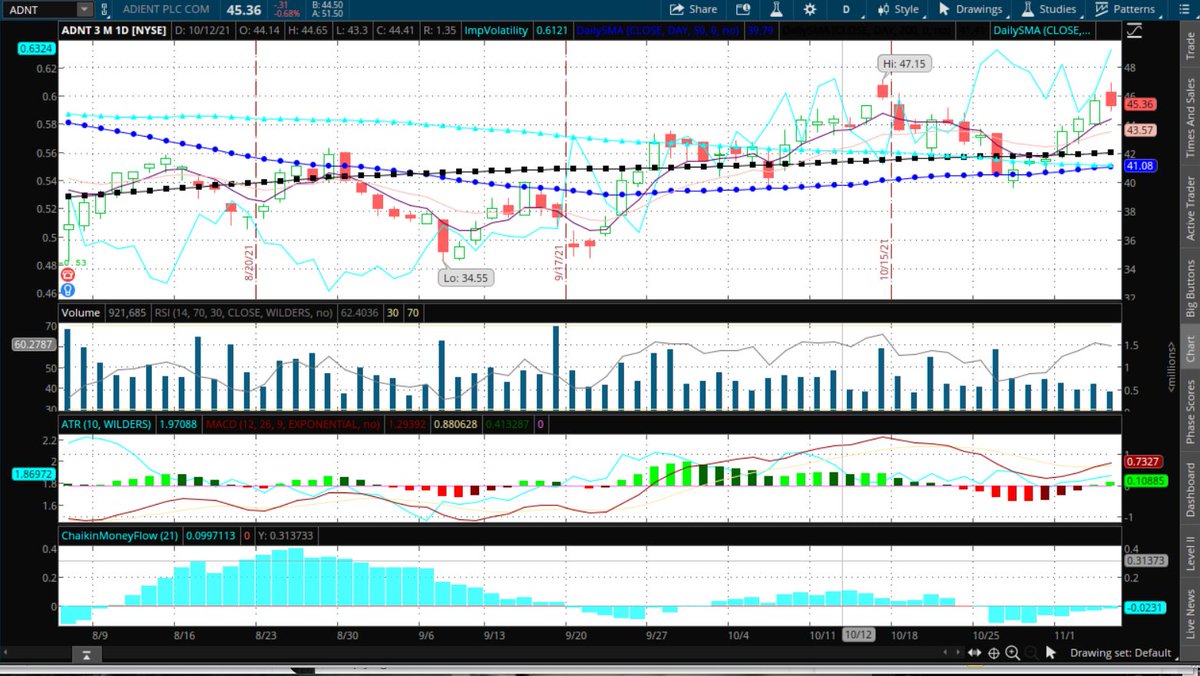Open the Drawings menu
This screenshot has width=1200, height=676.
(x=970, y=9)
